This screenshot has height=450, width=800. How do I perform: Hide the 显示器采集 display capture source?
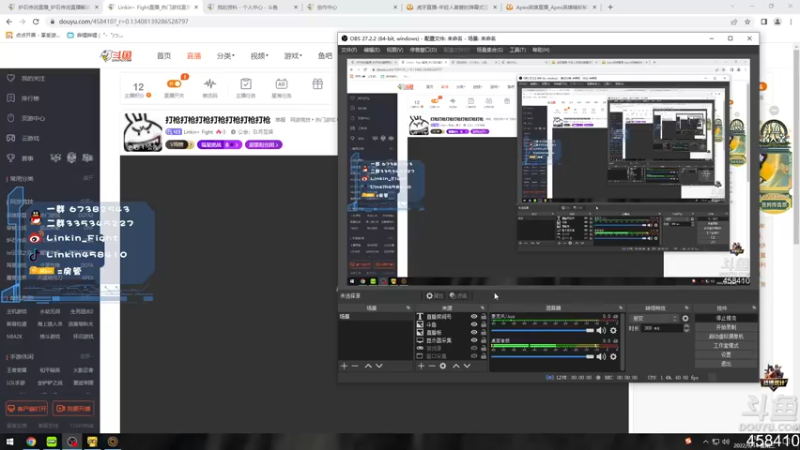tap(473, 340)
